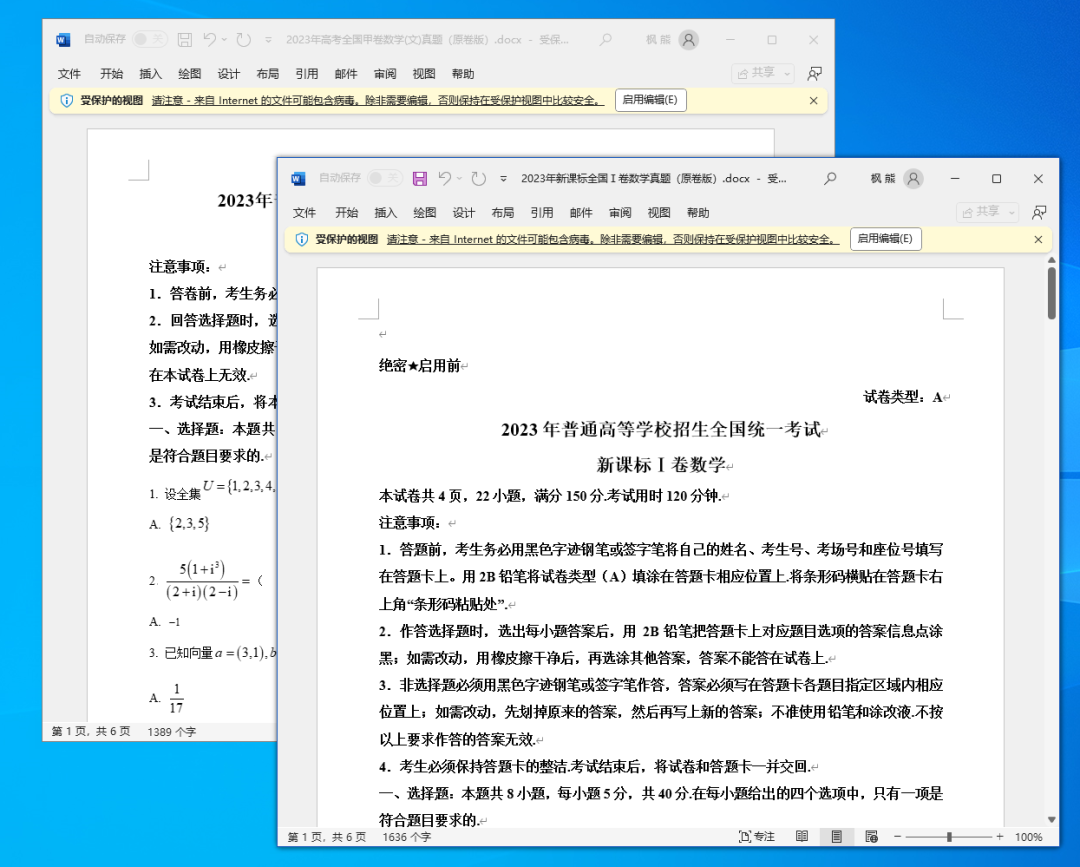Viewport: 1080px width, 867px height.
Task: Click the scroll down arrow in the front window
Action: click(1052, 819)
